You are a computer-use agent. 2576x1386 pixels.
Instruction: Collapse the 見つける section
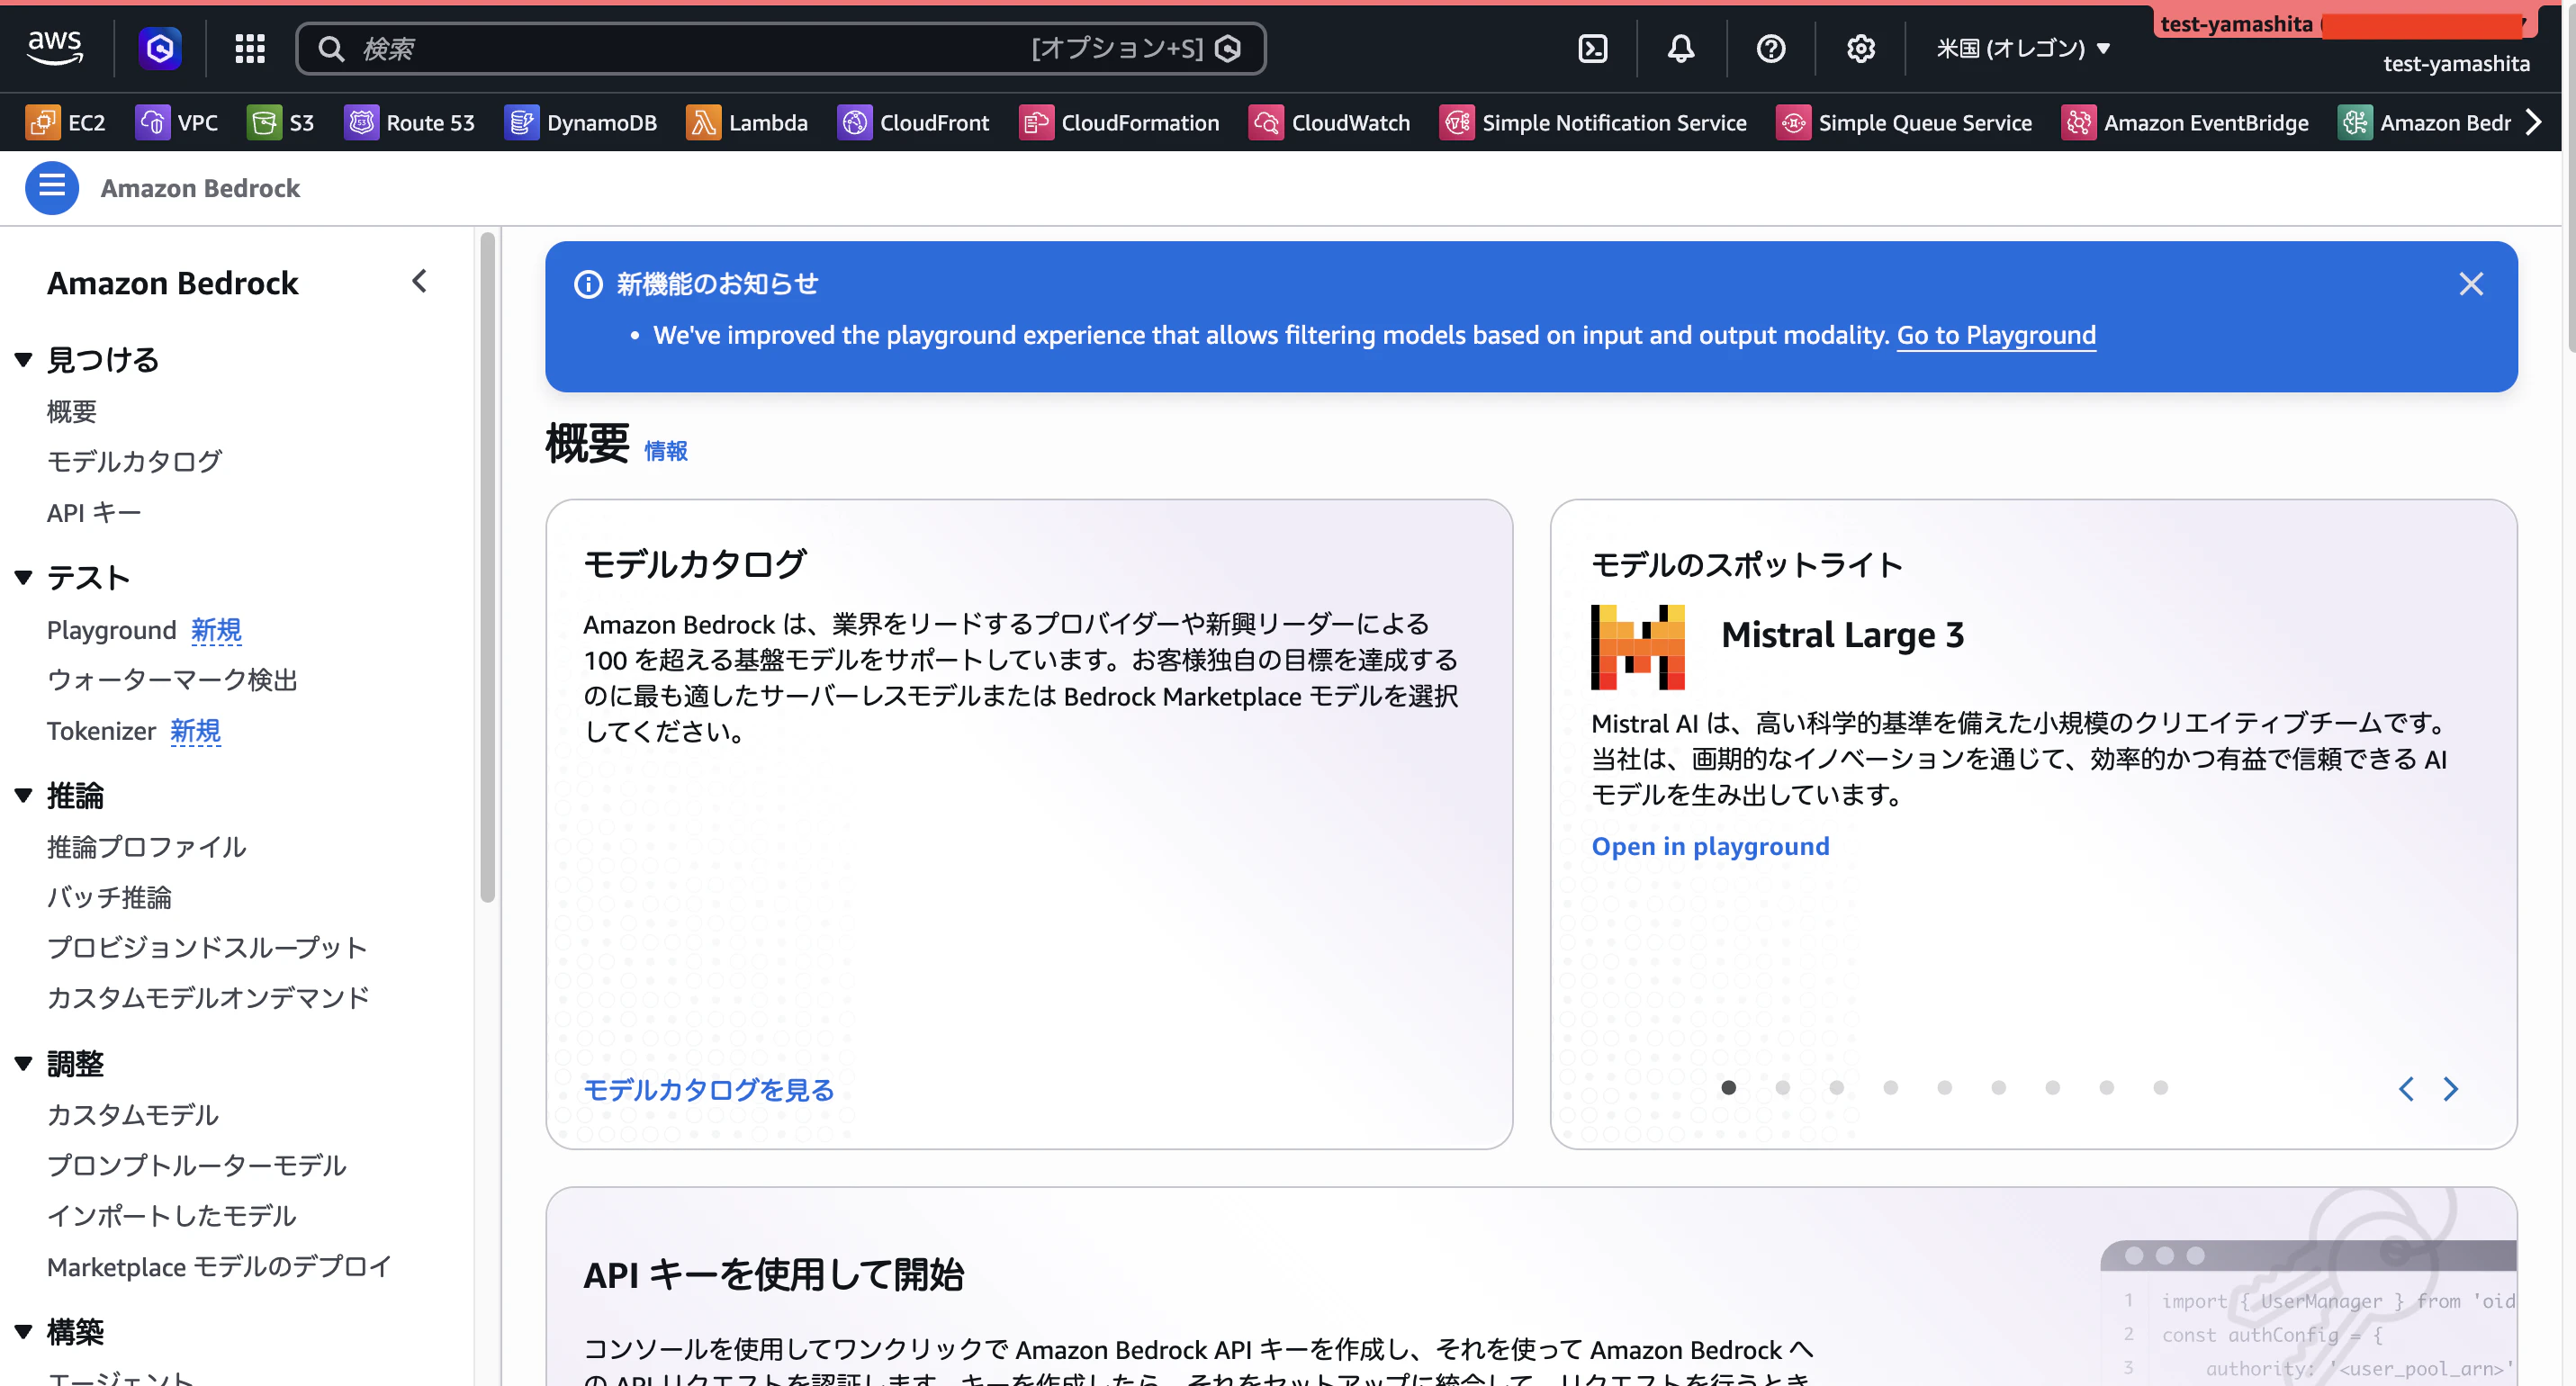[24, 359]
